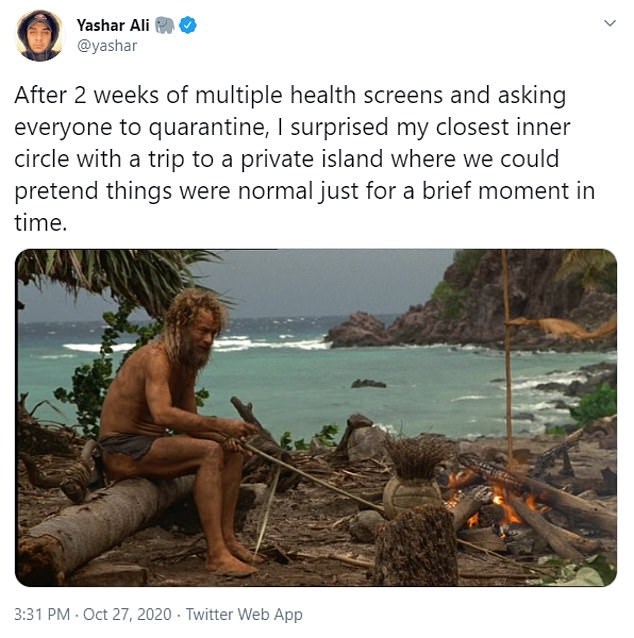Open the 3:31 PM timestamp link
Image resolution: width=634 pixels, height=638 pixels.
43,614
